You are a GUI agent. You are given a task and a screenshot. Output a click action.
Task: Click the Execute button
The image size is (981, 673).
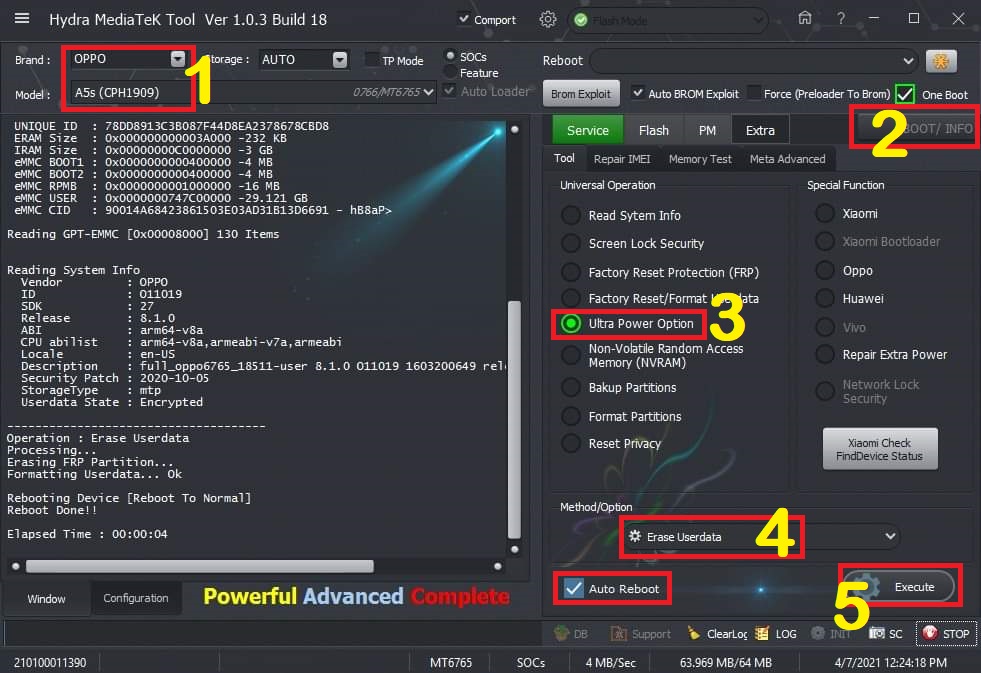coord(900,587)
